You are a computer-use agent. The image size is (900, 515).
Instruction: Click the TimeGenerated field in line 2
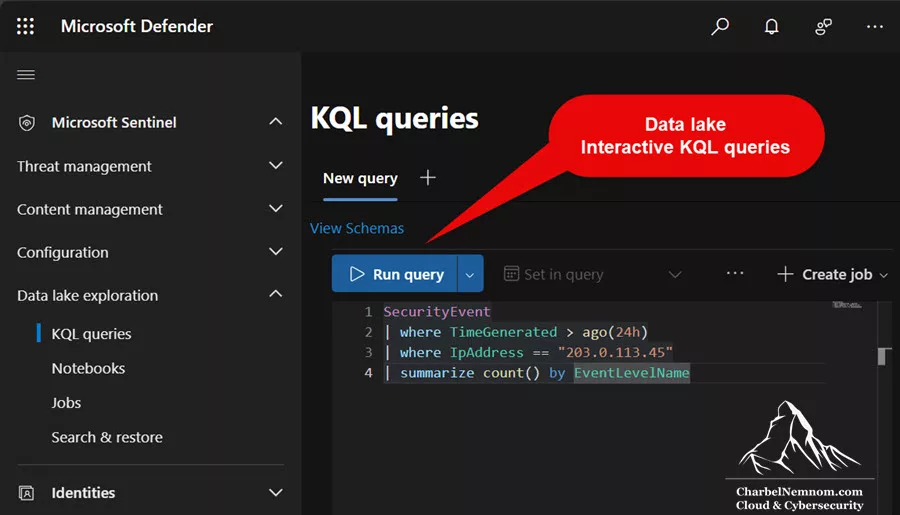pos(503,332)
